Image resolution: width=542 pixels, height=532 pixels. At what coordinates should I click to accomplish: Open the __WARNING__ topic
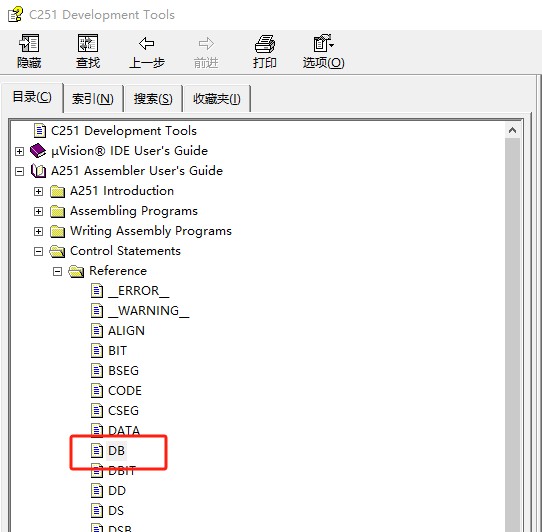(x=149, y=311)
